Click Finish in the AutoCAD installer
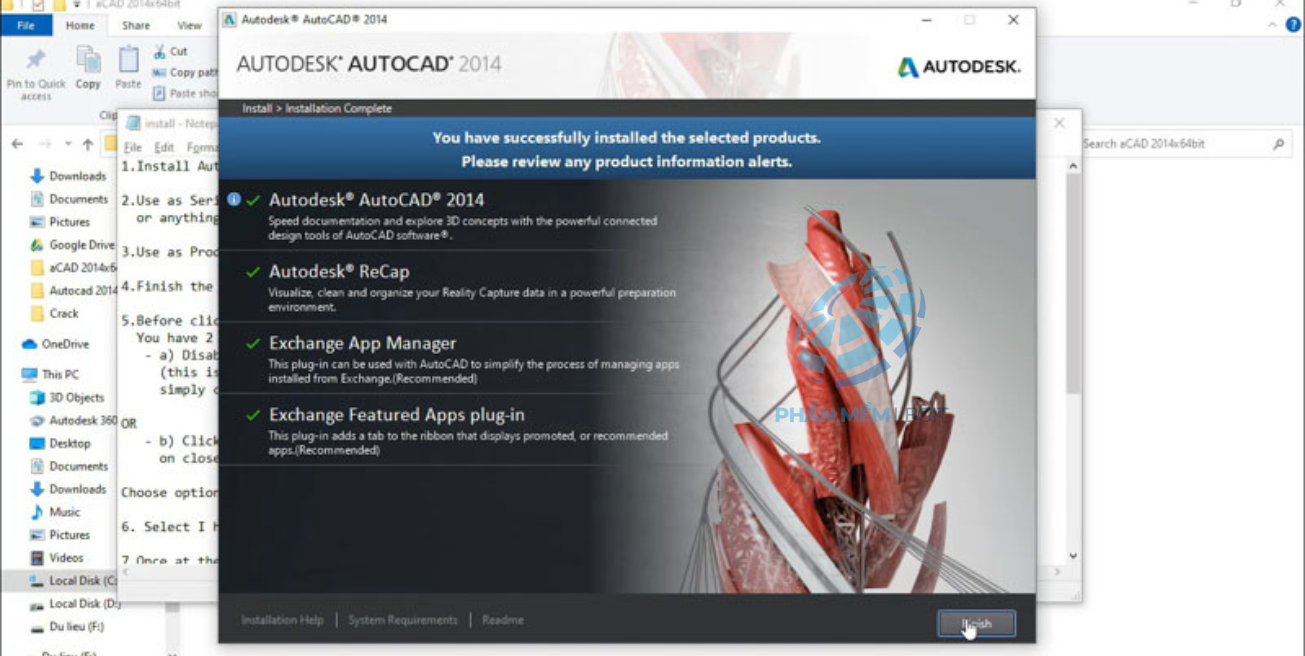Screen dimensions: 1305x656 pos(976,624)
